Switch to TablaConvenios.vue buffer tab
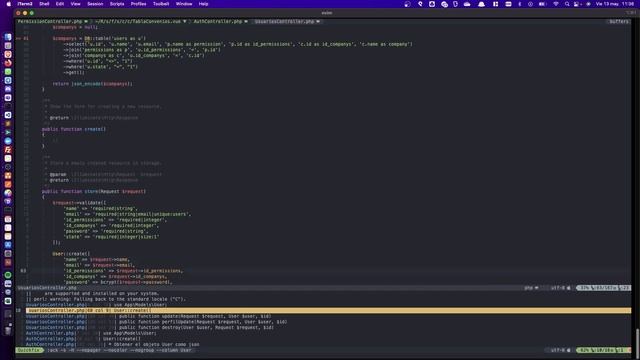The image size is (640, 360). point(141,21)
